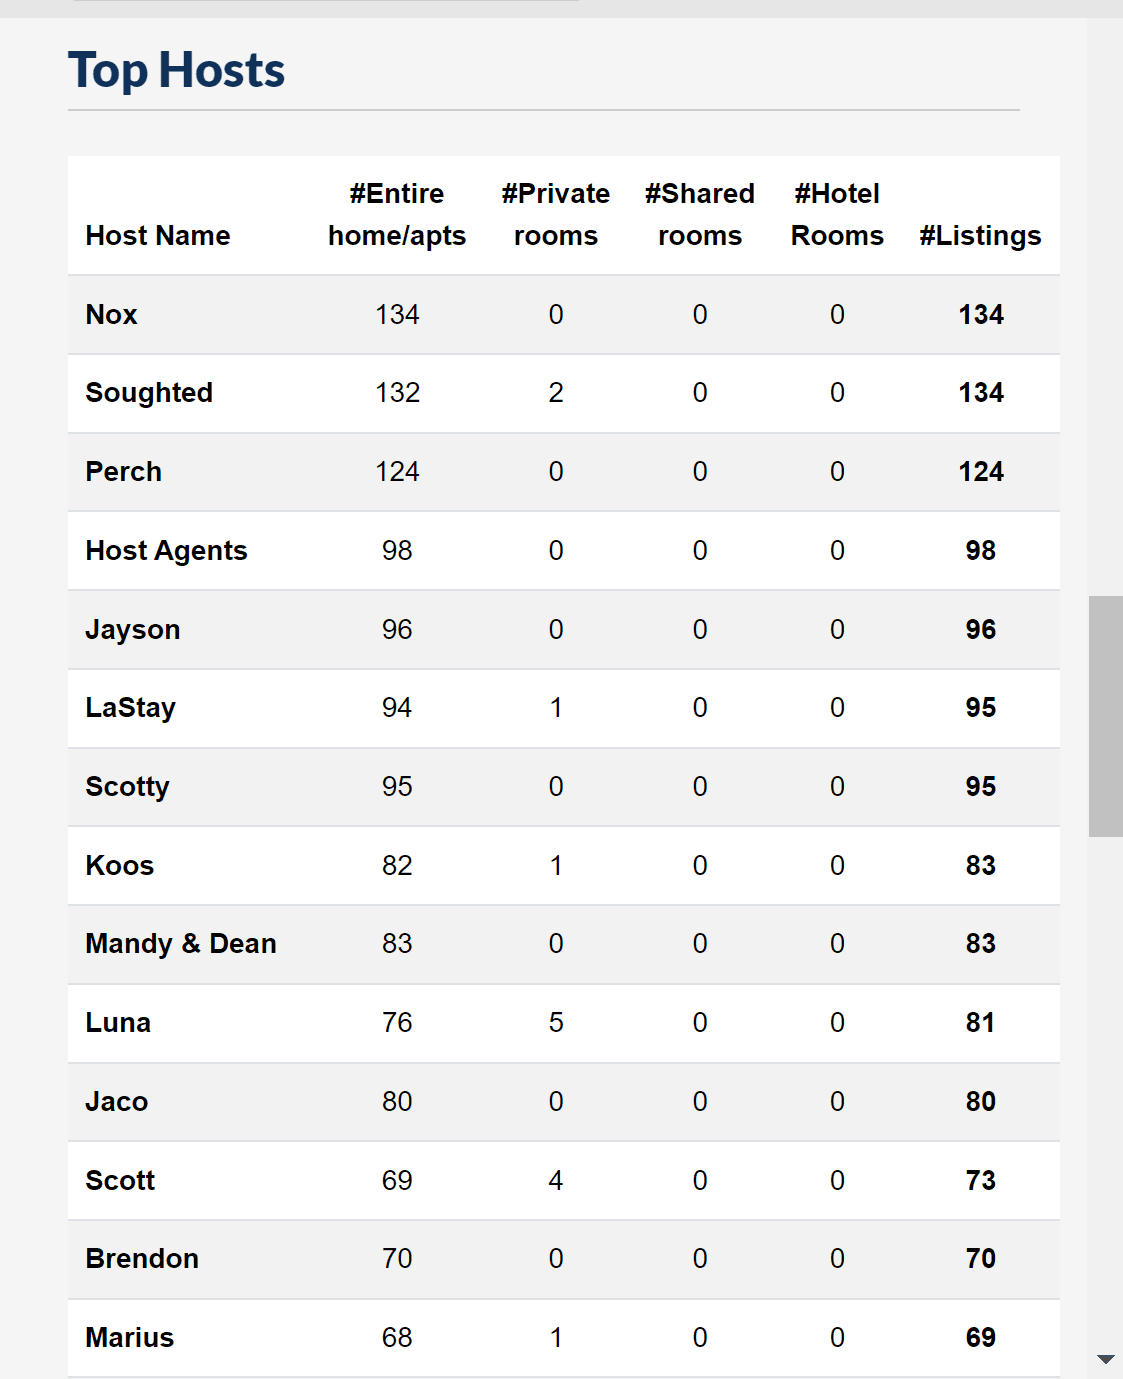
Task: Click the Host Name column header
Action: coord(158,236)
